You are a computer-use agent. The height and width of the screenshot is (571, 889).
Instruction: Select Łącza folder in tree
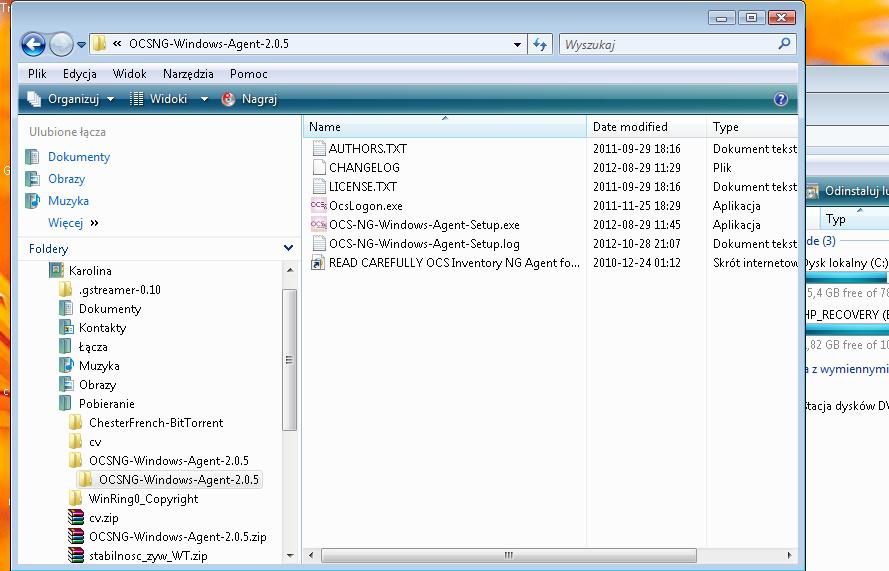pos(93,346)
